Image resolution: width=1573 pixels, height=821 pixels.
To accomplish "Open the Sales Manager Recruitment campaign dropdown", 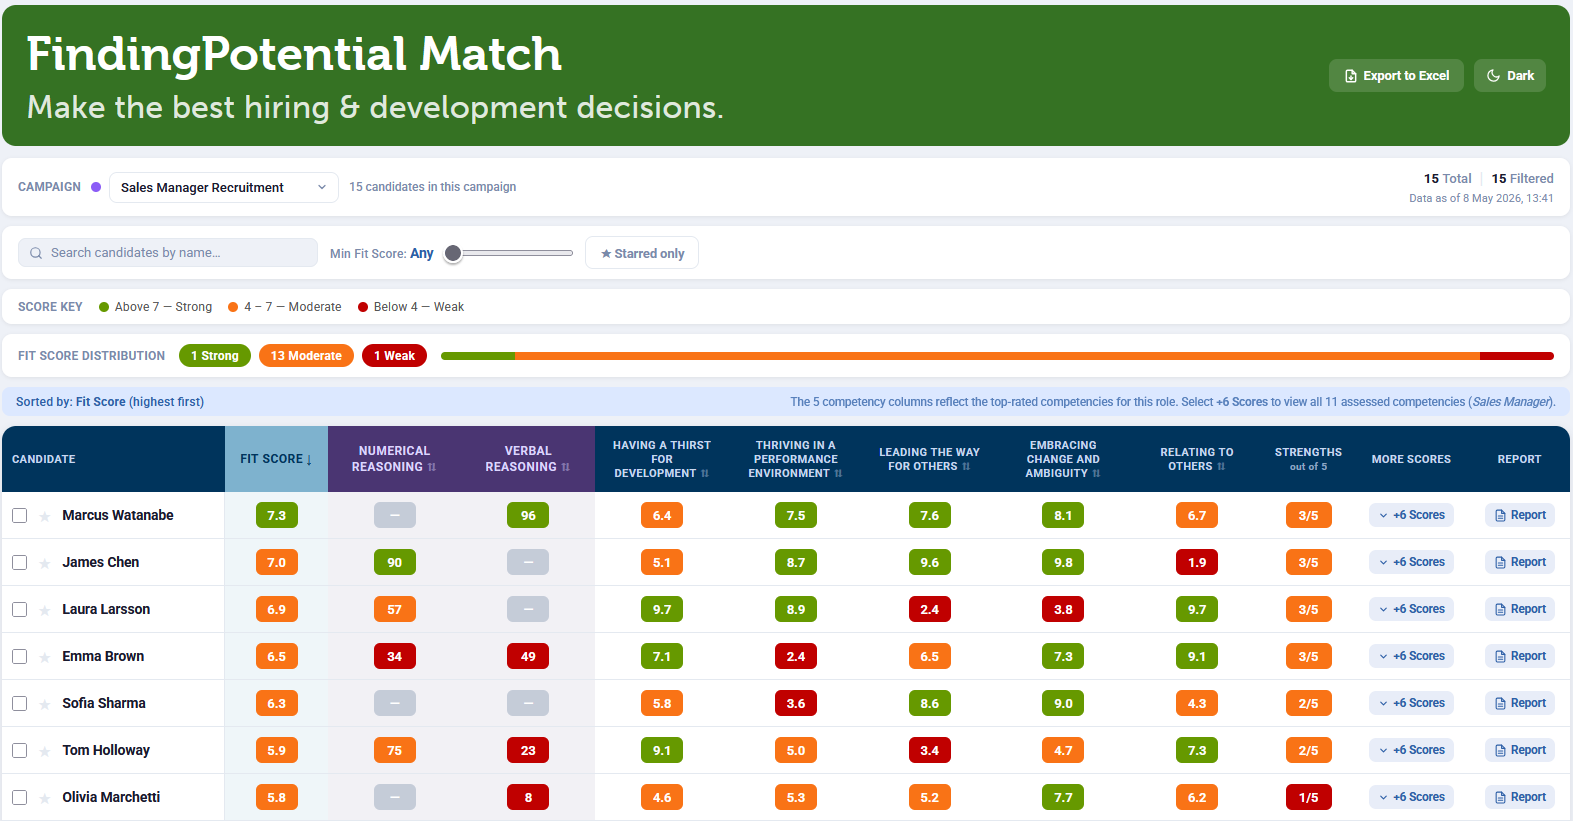I will pyautogui.click(x=224, y=187).
